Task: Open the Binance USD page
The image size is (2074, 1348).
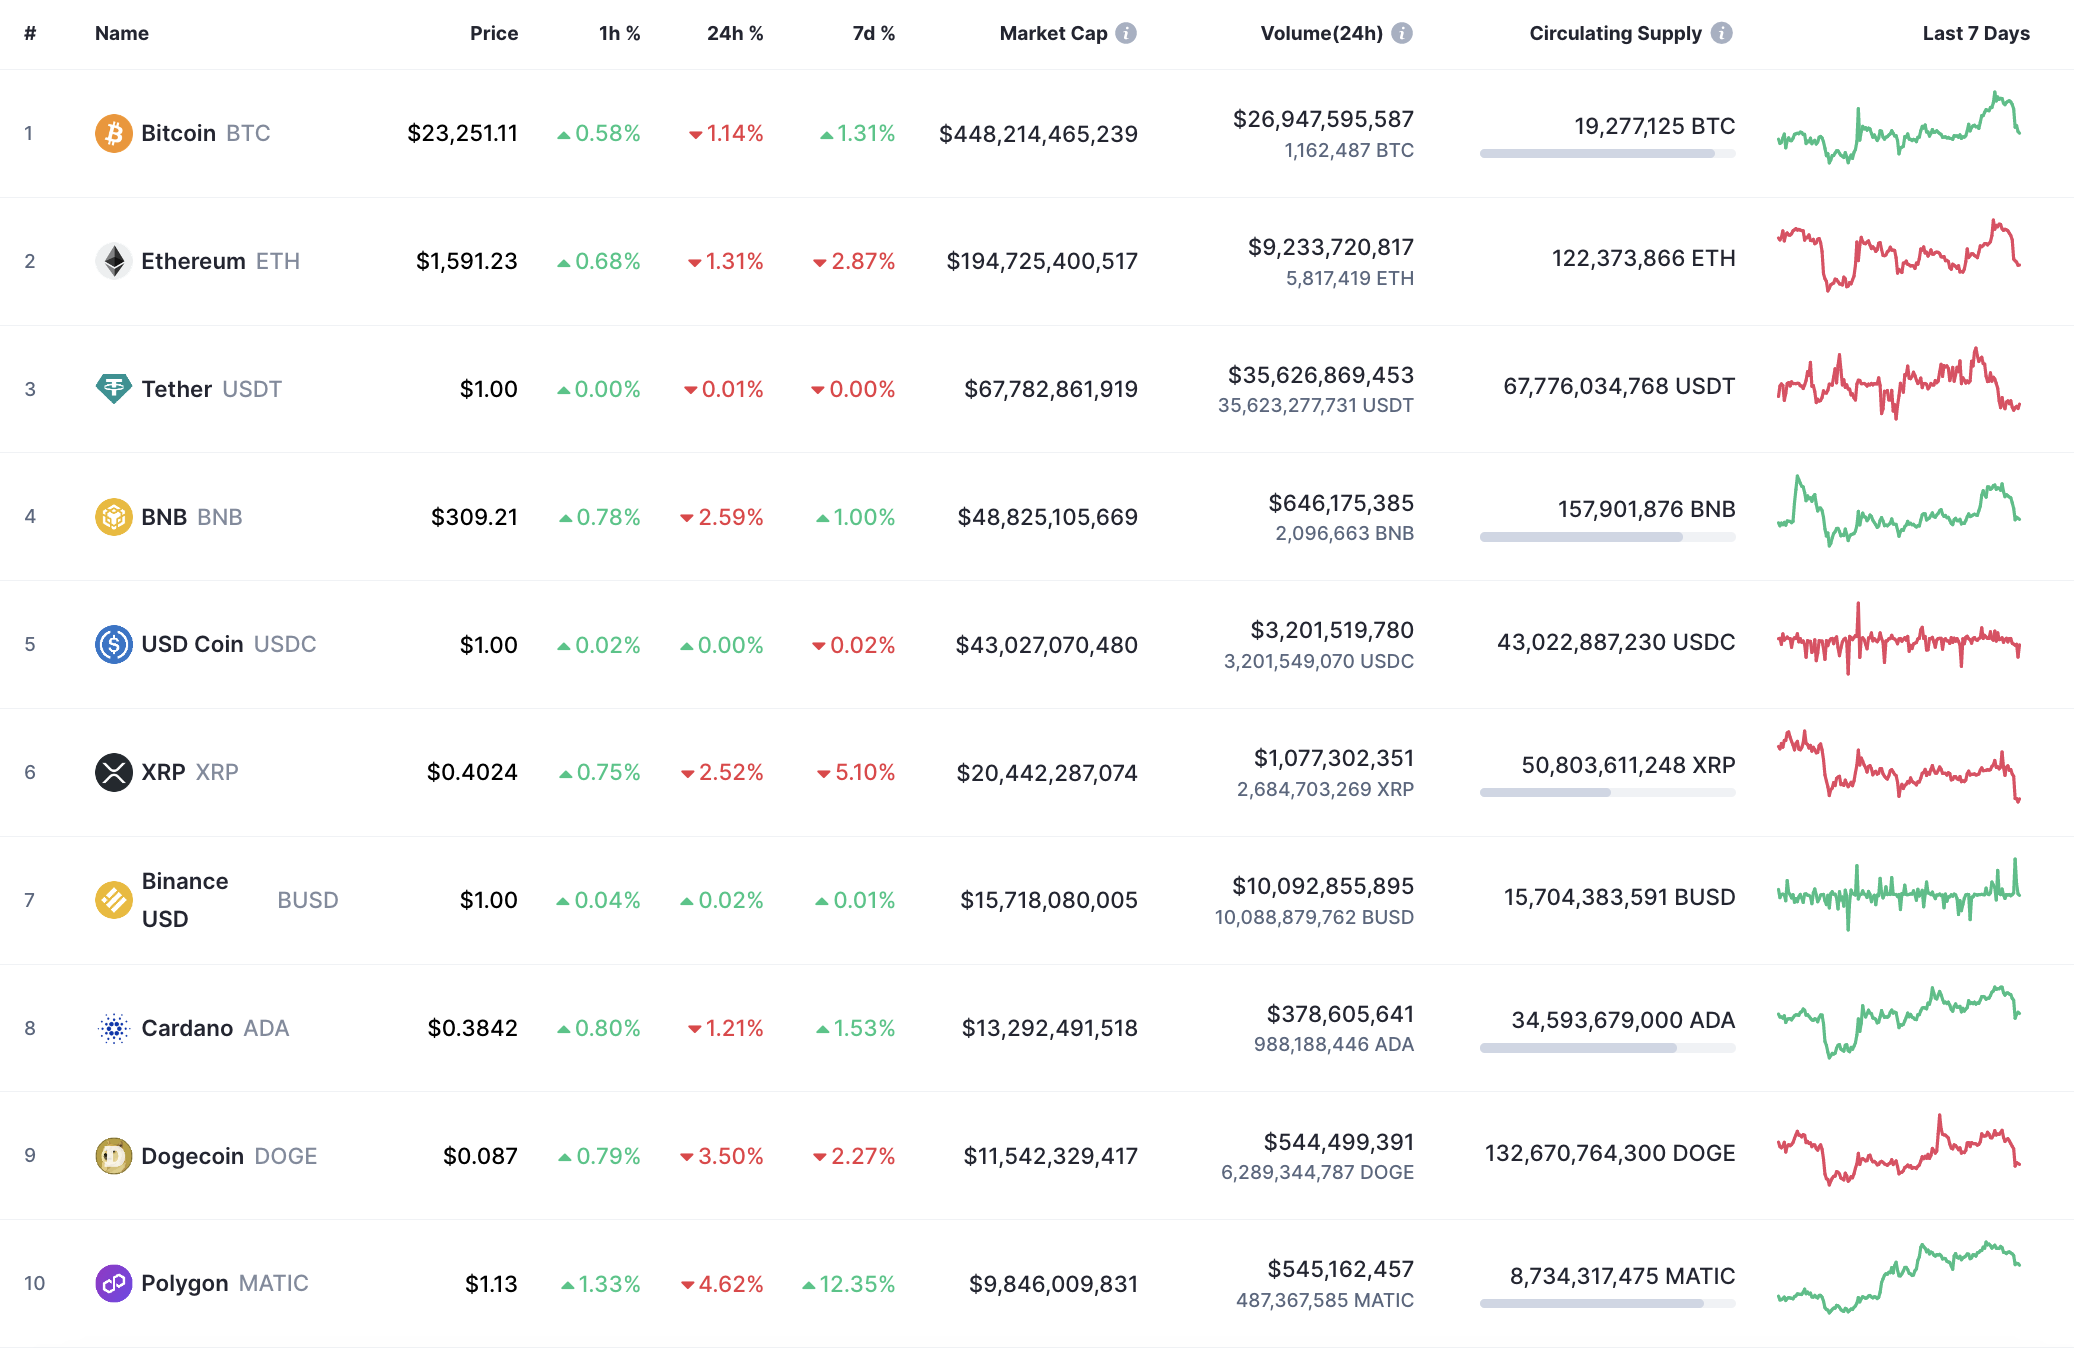Action: pyautogui.click(x=185, y=899)
